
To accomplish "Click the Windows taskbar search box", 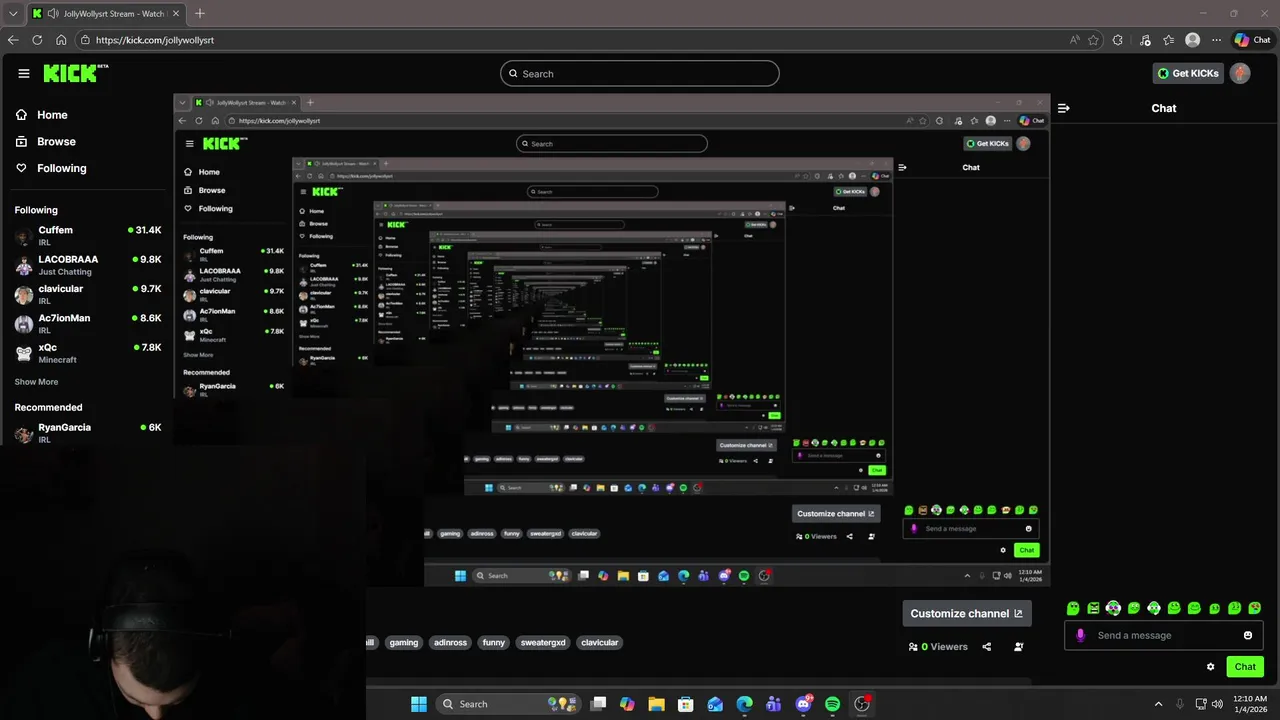I will coord(508,704).
